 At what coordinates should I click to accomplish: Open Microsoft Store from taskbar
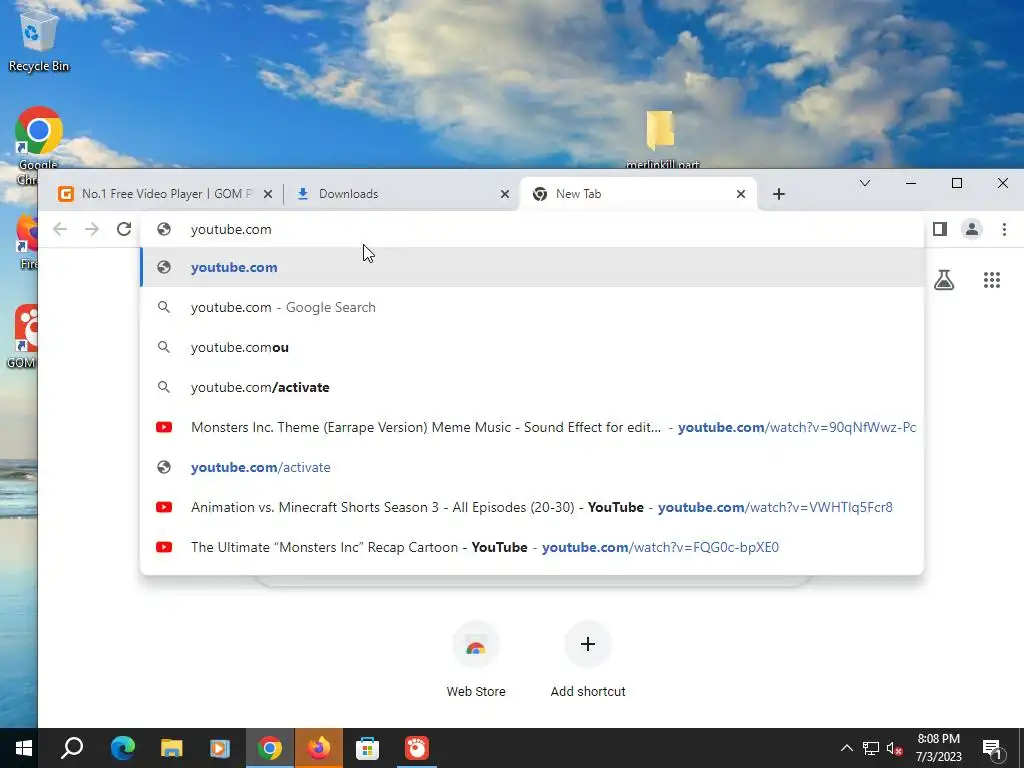click(367, 748)
